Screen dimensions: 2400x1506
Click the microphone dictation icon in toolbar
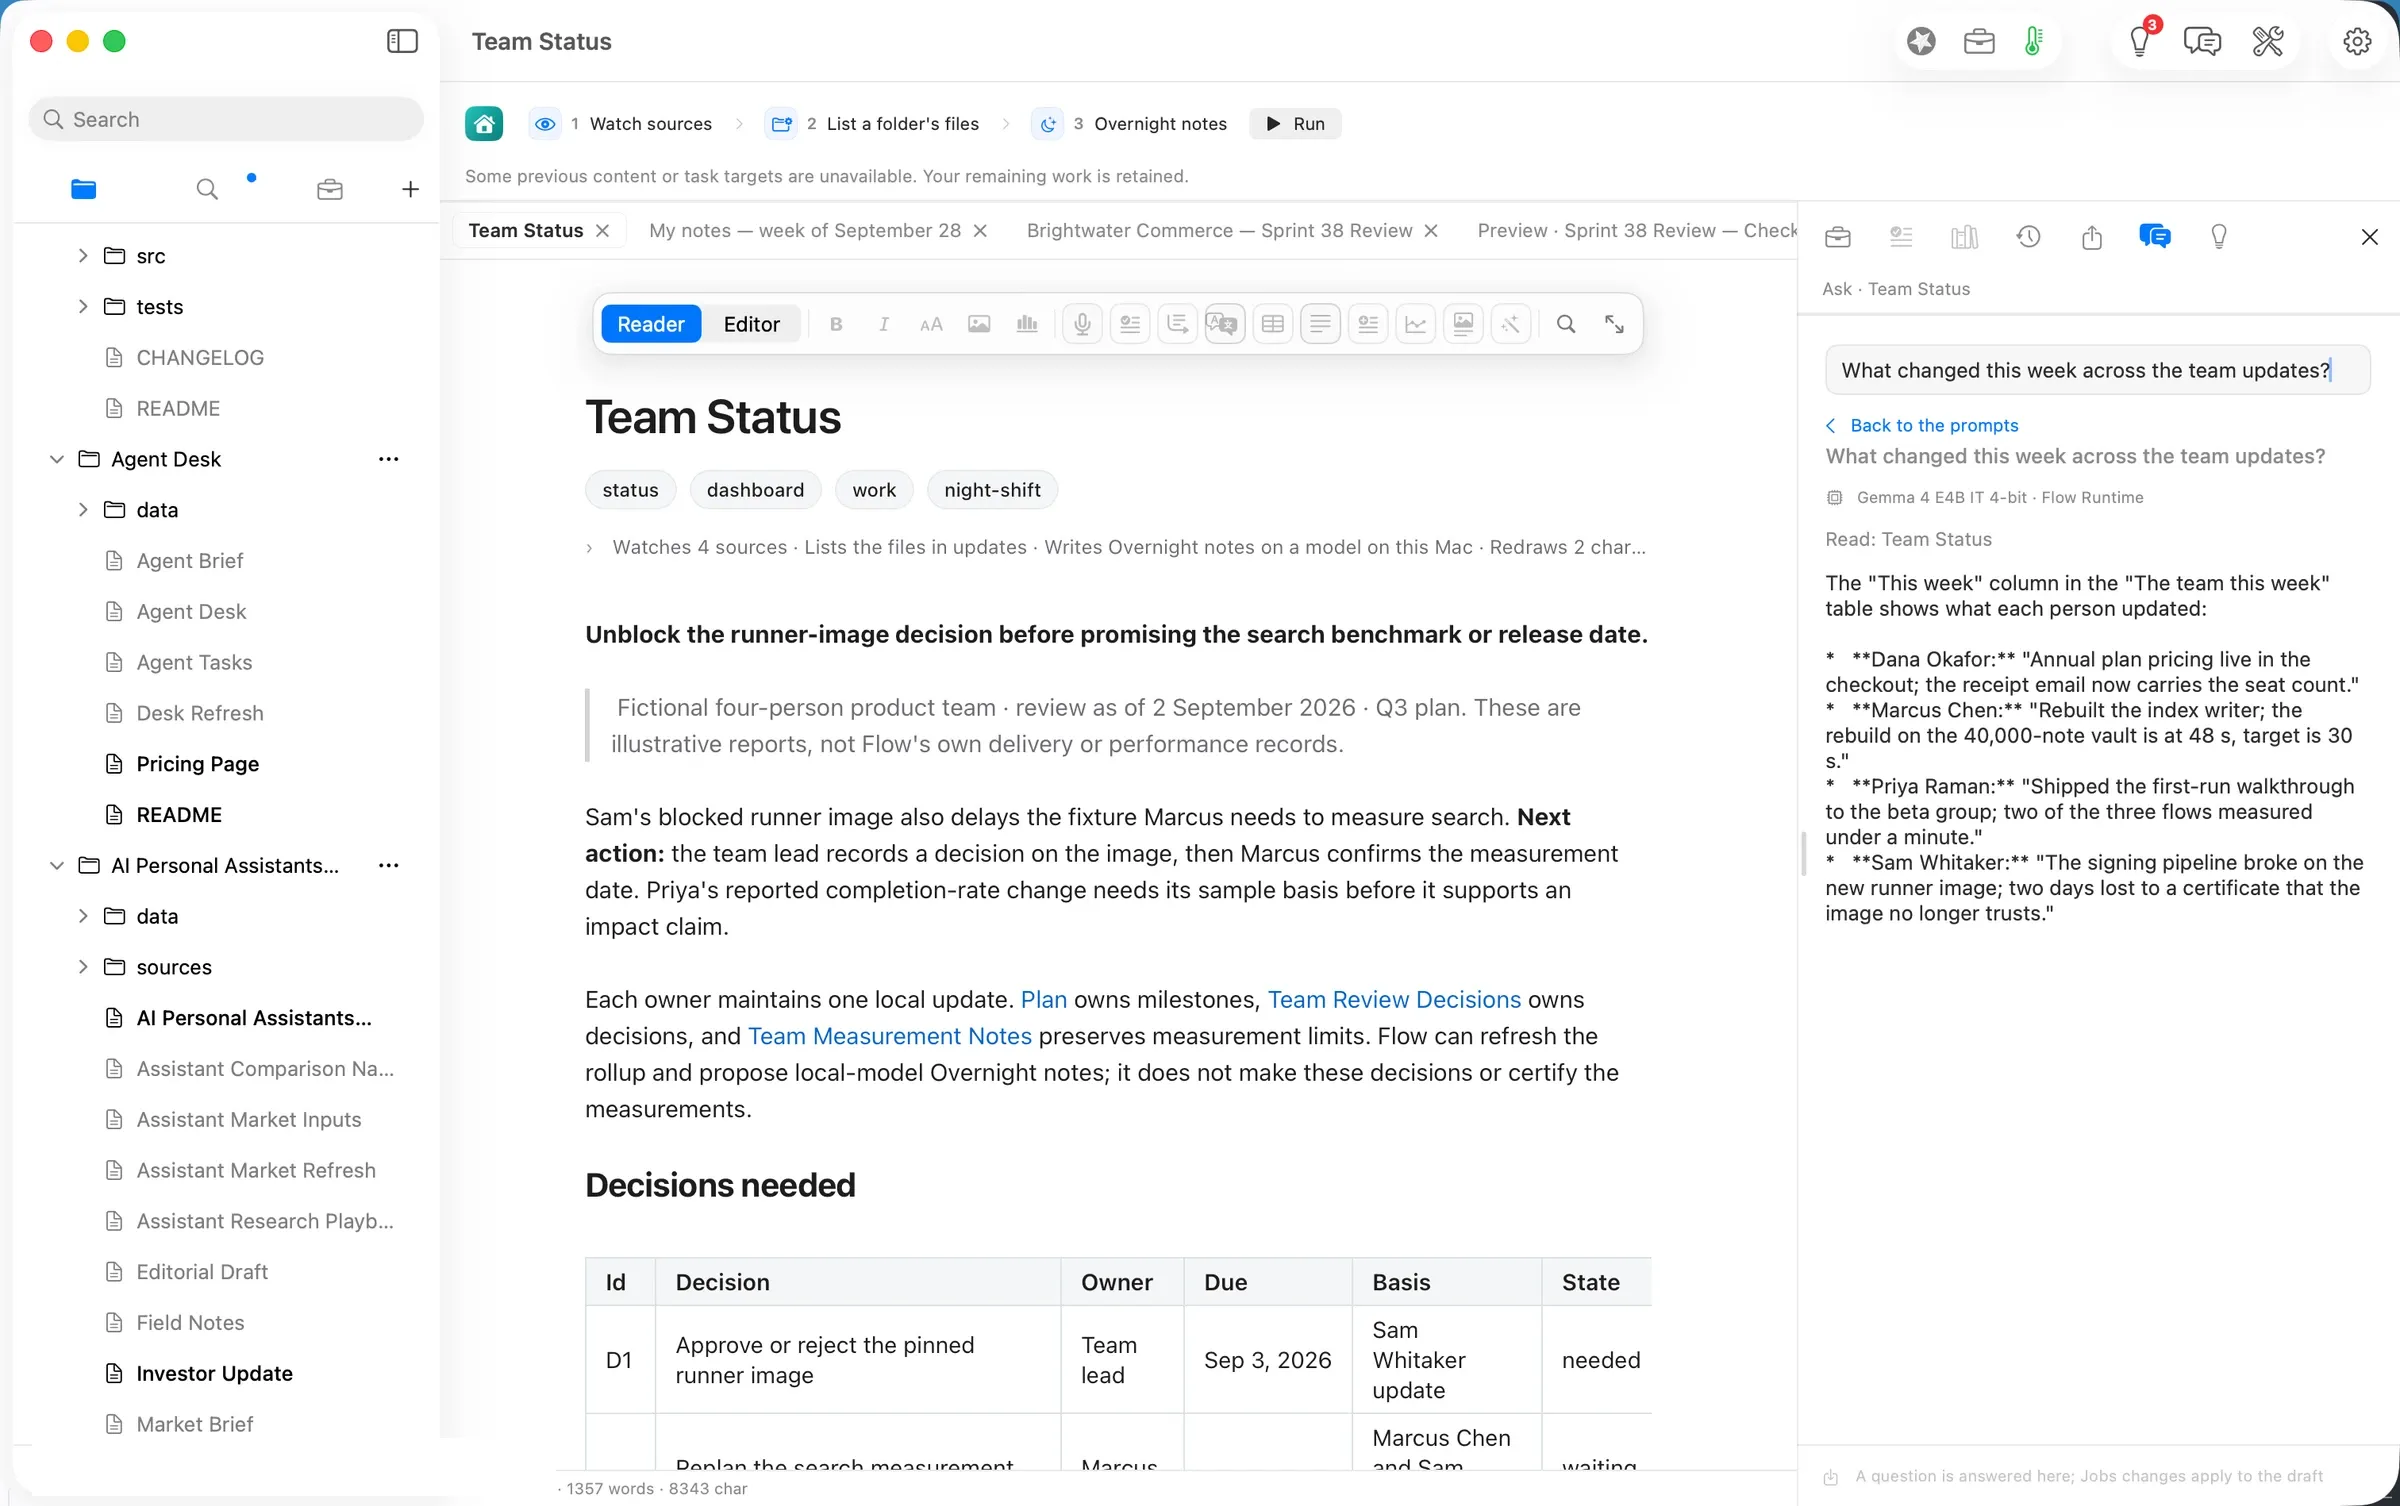tap(1082, 324)
